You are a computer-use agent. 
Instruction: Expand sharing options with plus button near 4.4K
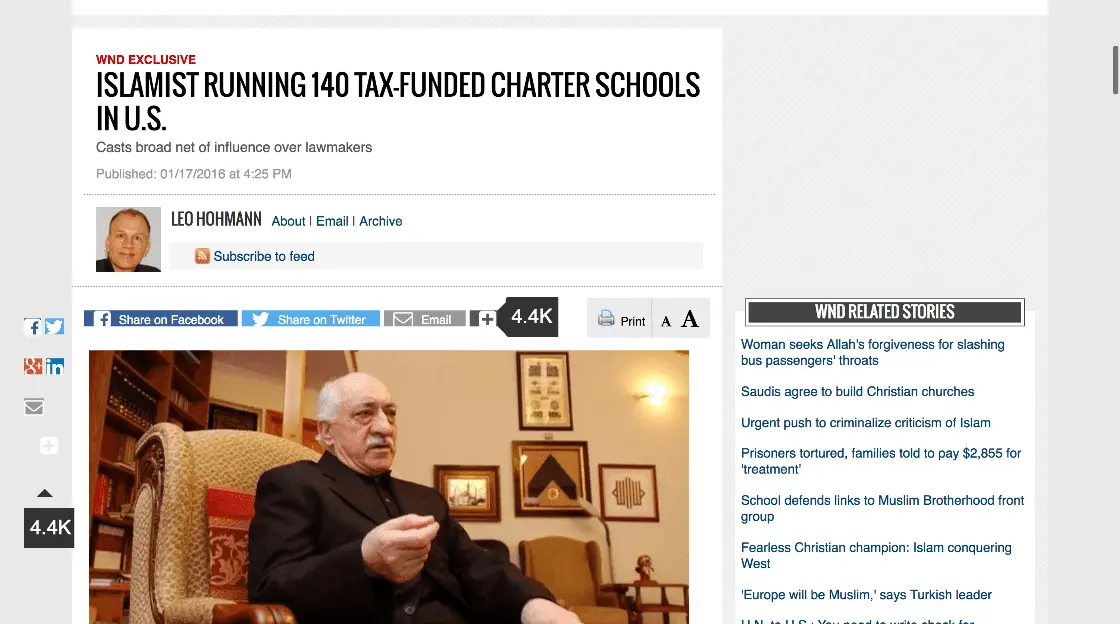point(484,319)
